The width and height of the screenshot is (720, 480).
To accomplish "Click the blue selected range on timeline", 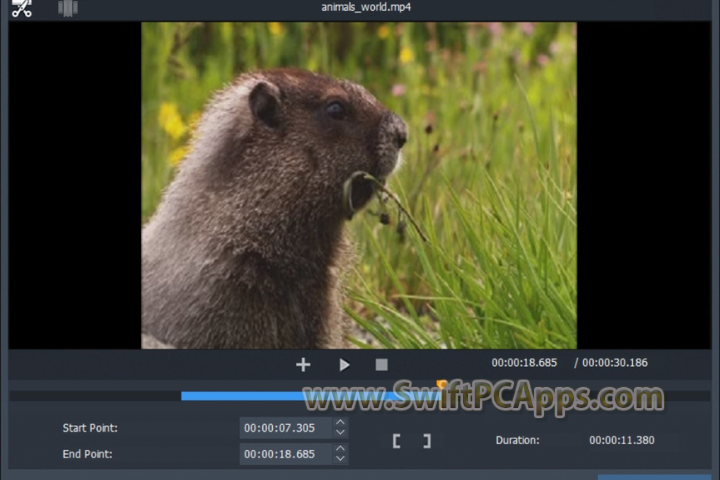I will (311, 396).
